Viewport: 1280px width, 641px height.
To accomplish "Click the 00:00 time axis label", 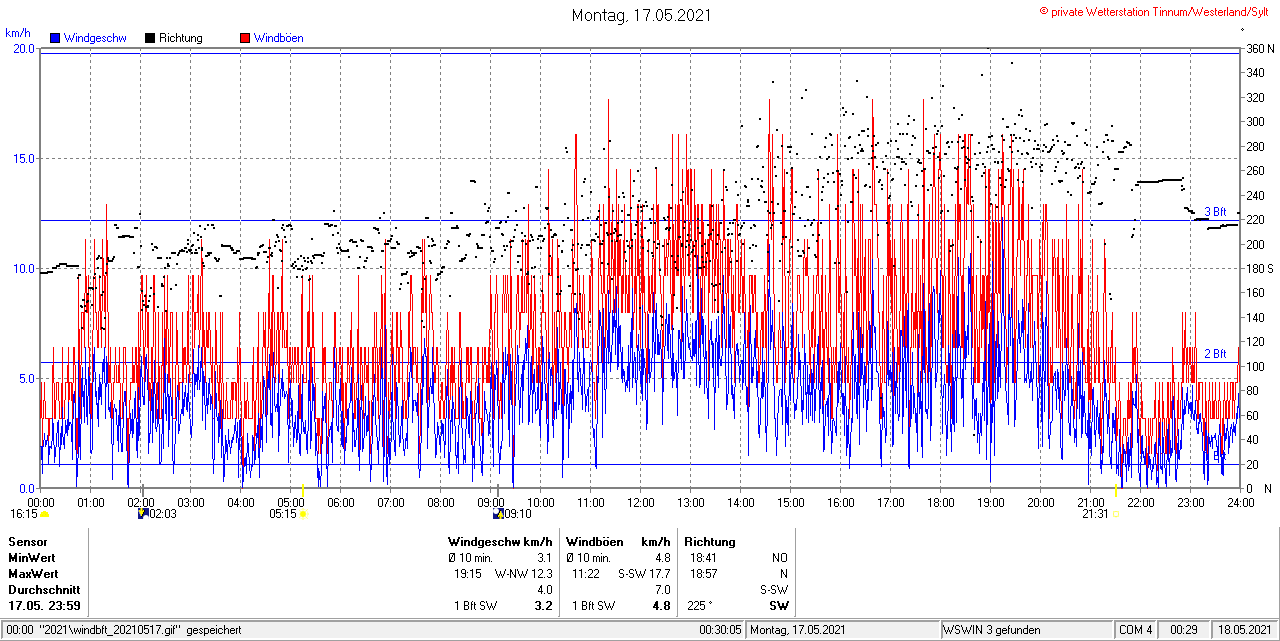I will (x=41, y=502).
